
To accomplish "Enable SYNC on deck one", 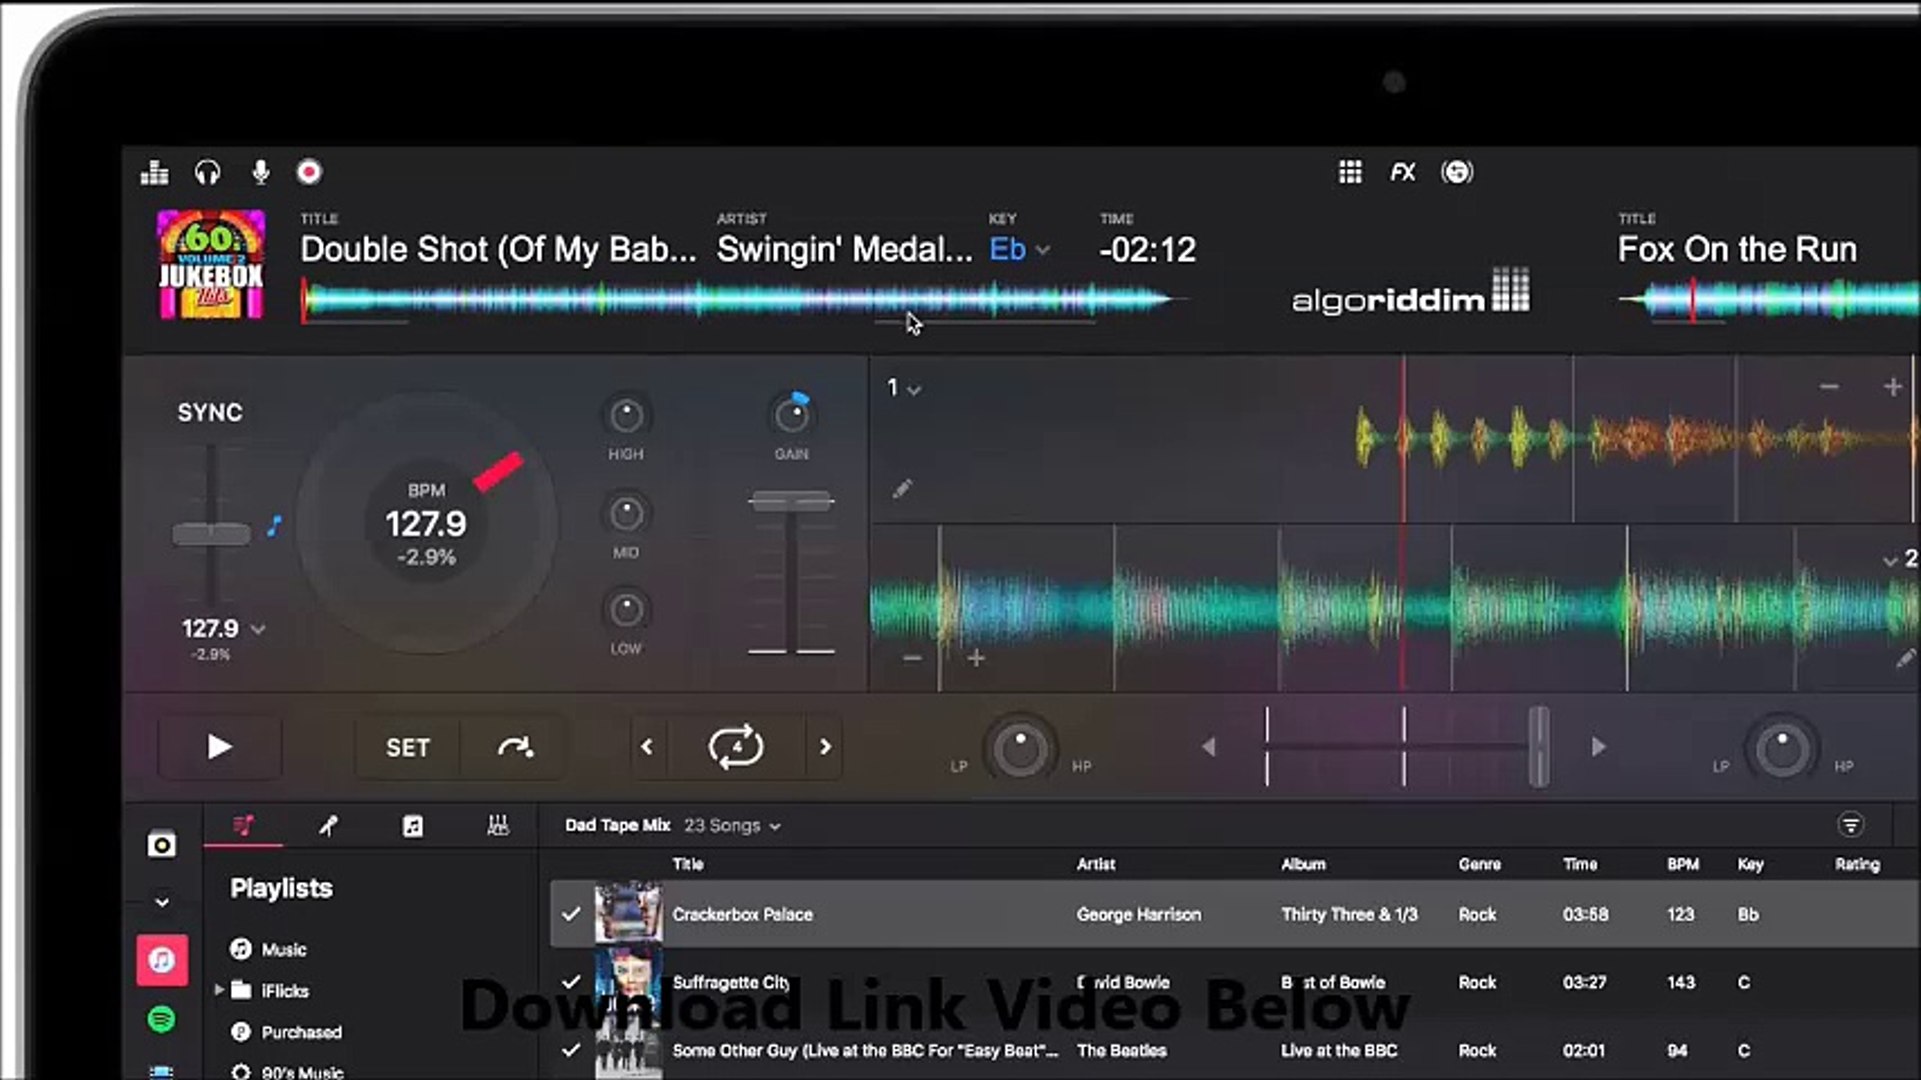I will point(210,412).
